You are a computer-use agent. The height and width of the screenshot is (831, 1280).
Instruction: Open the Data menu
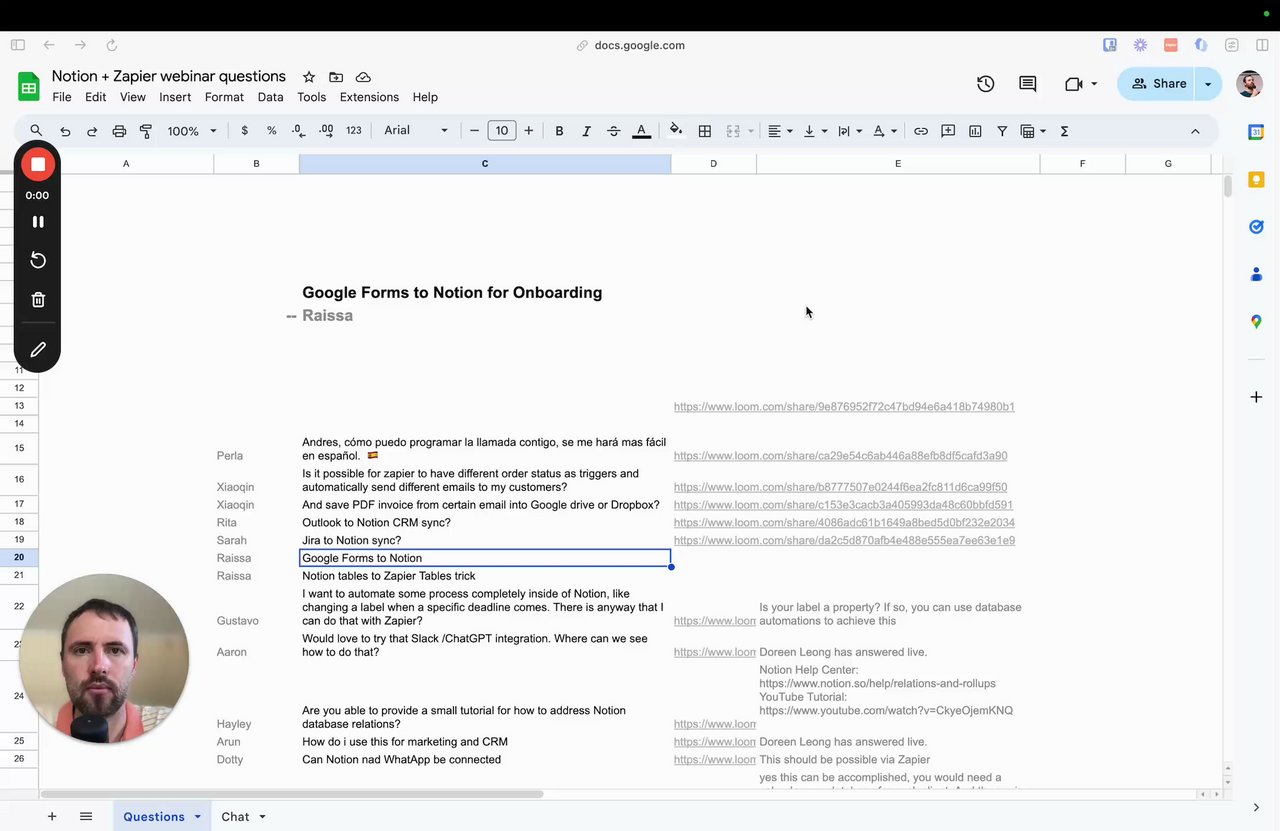270,97
